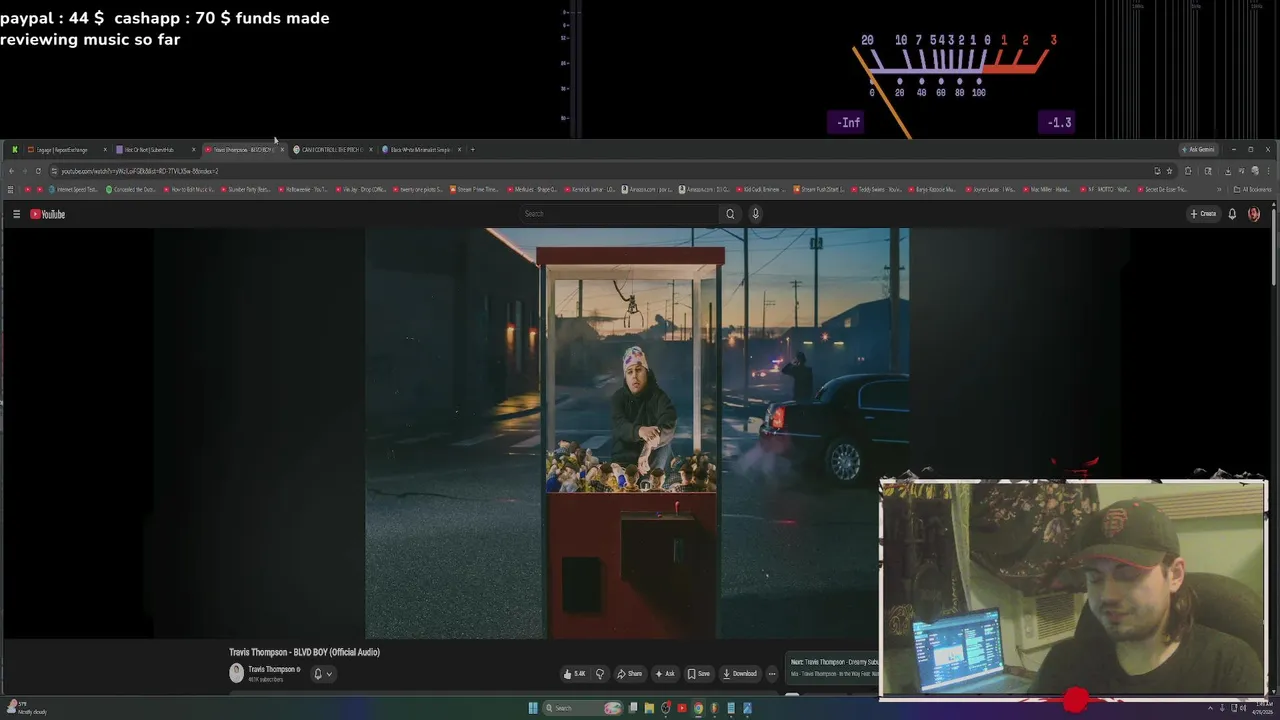The image size is (1280, 720).
Task: Open Chrome from the taskbar
Action: pos(698,708)
